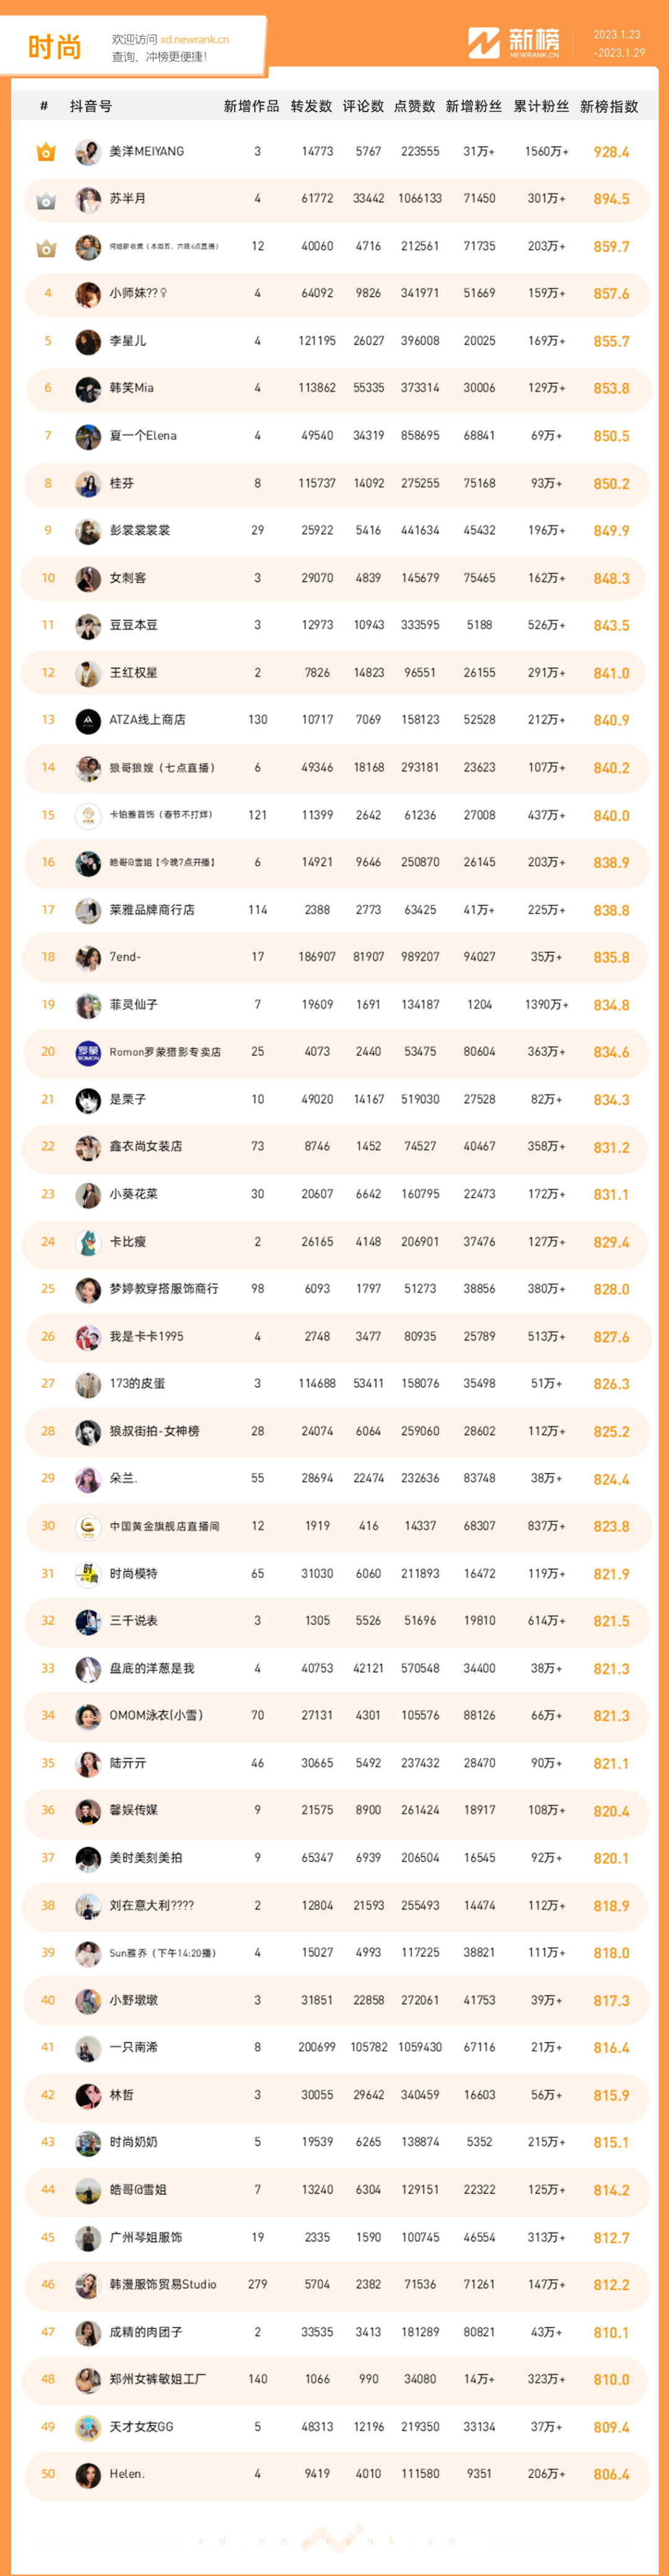Image resolution: width=669 pixels, height=2576 pixels.
Task: Open the xd.newrank.cn link
Action: 194,40
